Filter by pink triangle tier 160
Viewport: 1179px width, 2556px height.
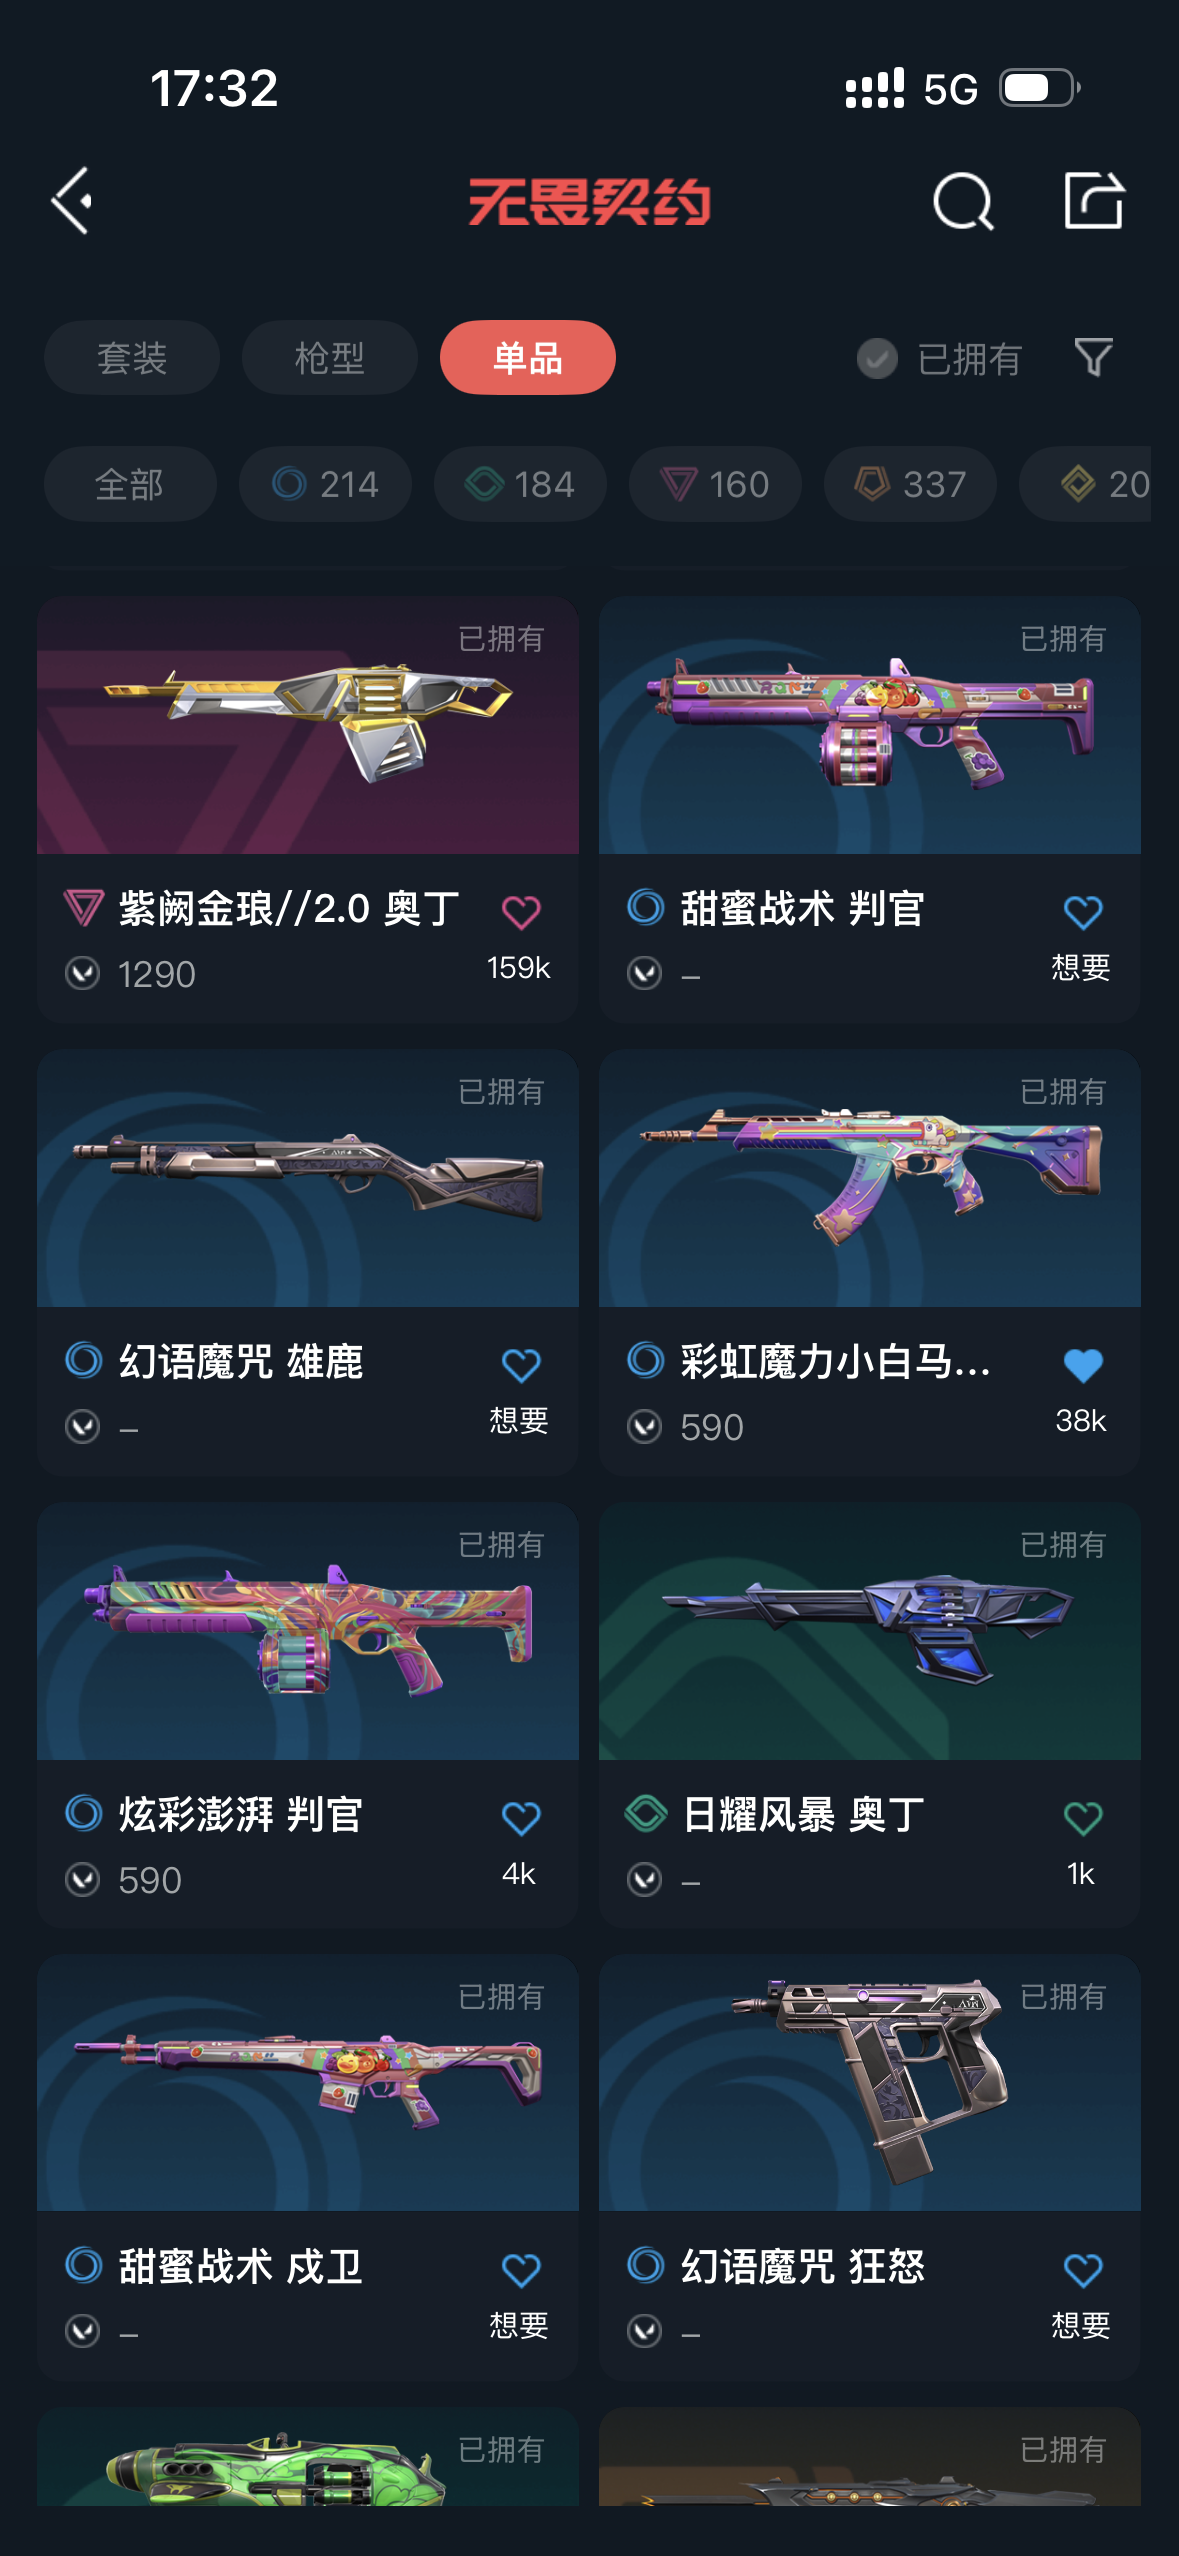(715, 484)
